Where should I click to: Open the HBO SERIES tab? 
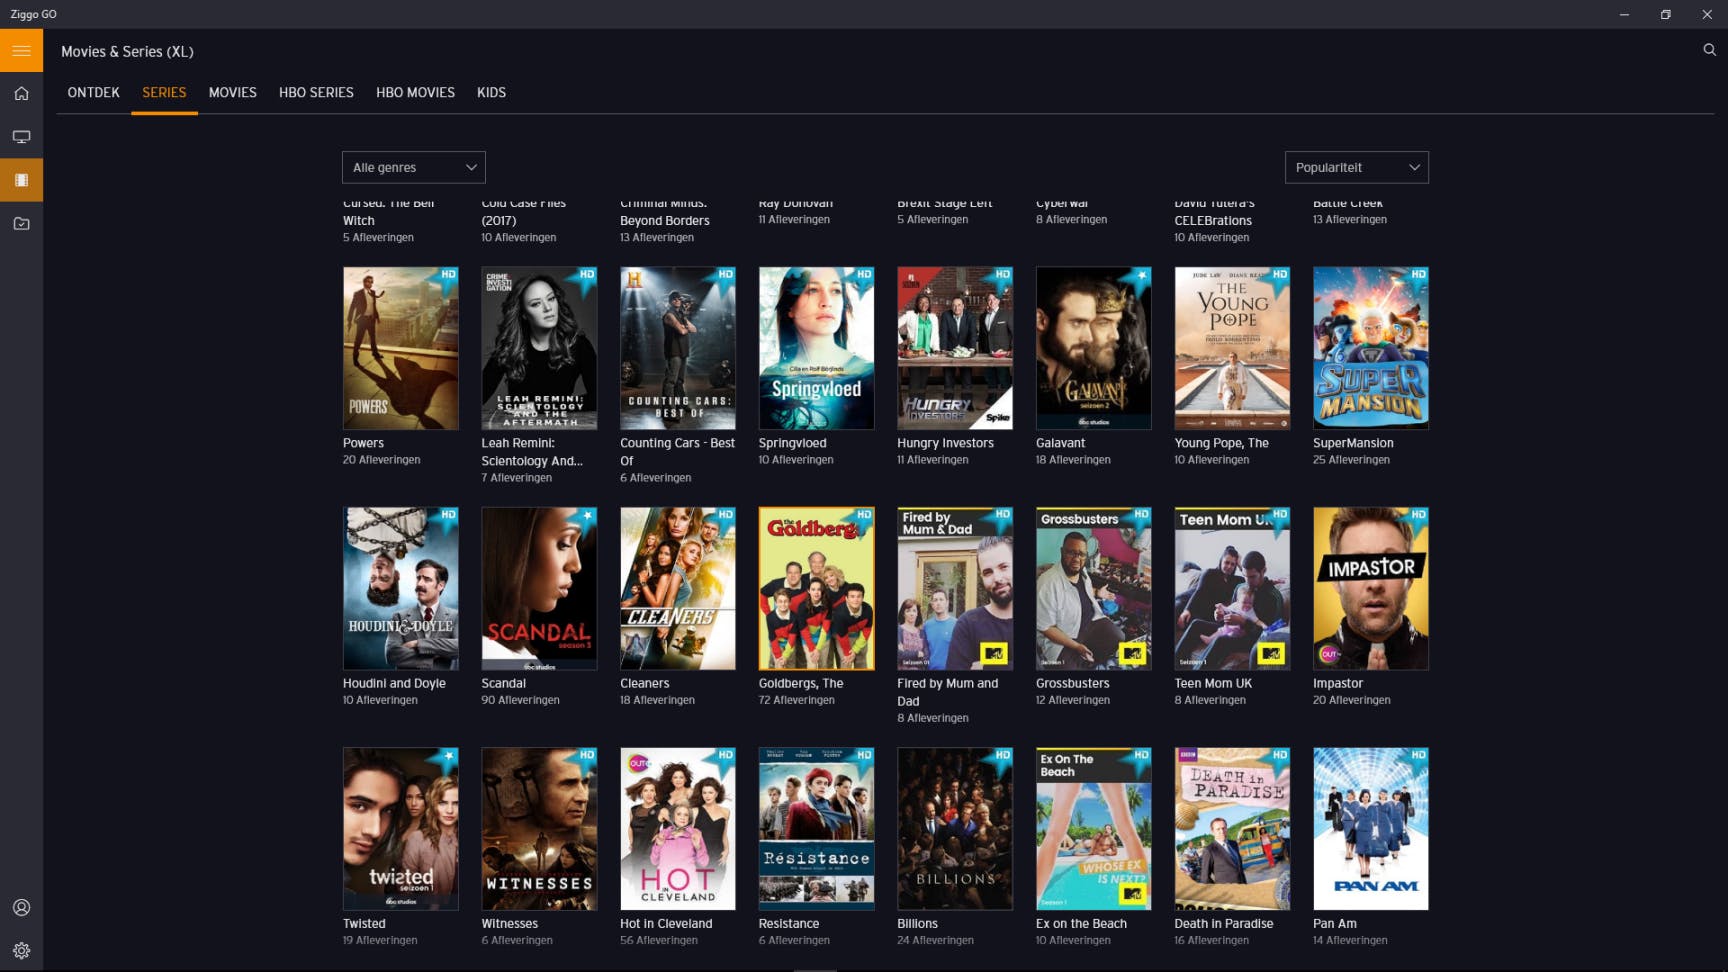[x=316, y=93]
